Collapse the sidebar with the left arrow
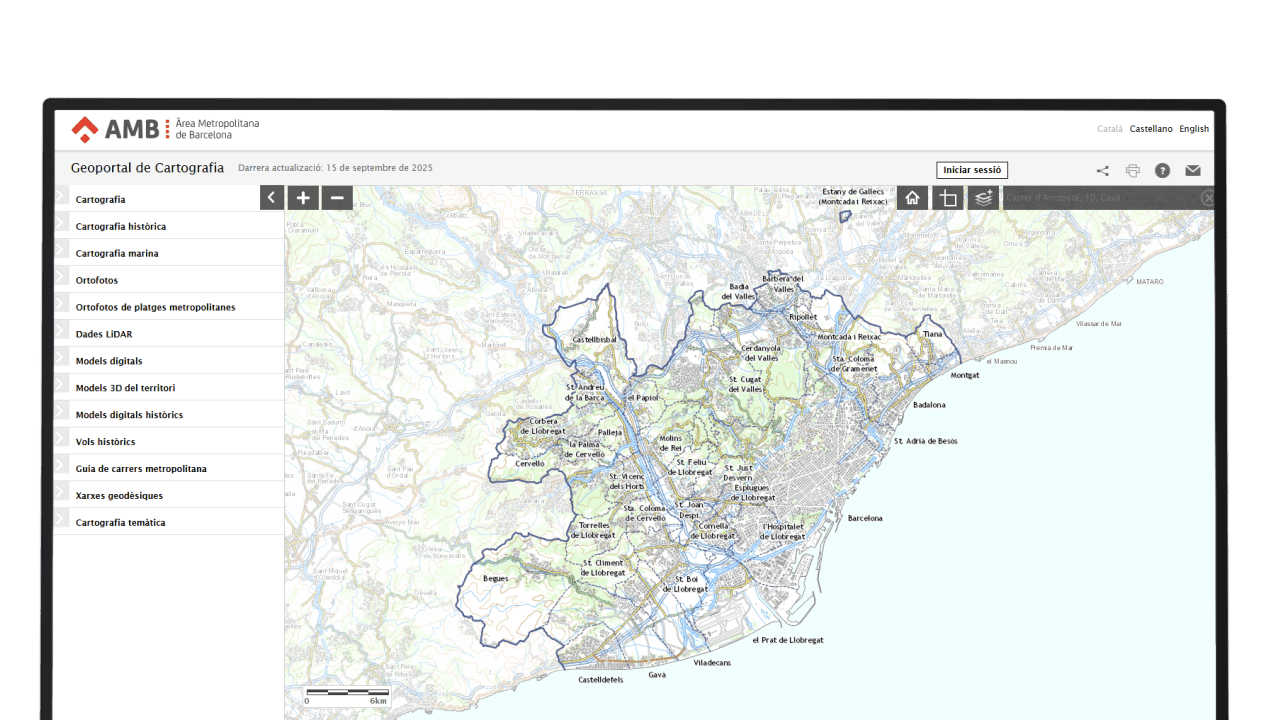The width and height of the screenshot is (1280, 720). tap(271, 197)
